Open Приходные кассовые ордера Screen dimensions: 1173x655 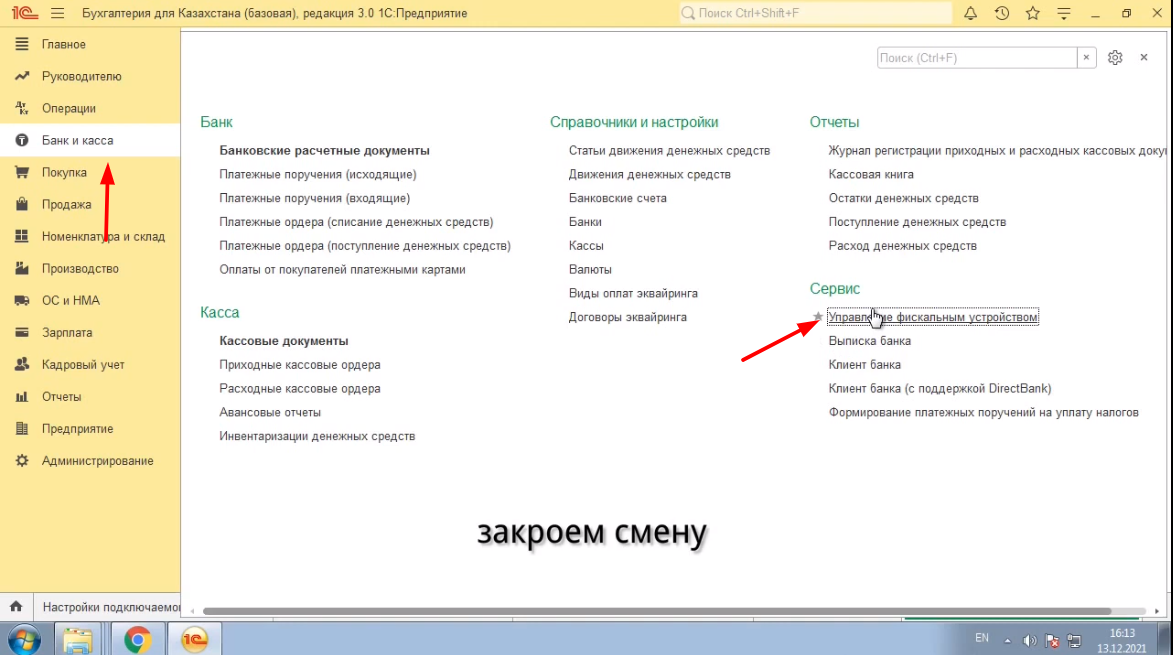pyautogui.click(x=299, y=365)
